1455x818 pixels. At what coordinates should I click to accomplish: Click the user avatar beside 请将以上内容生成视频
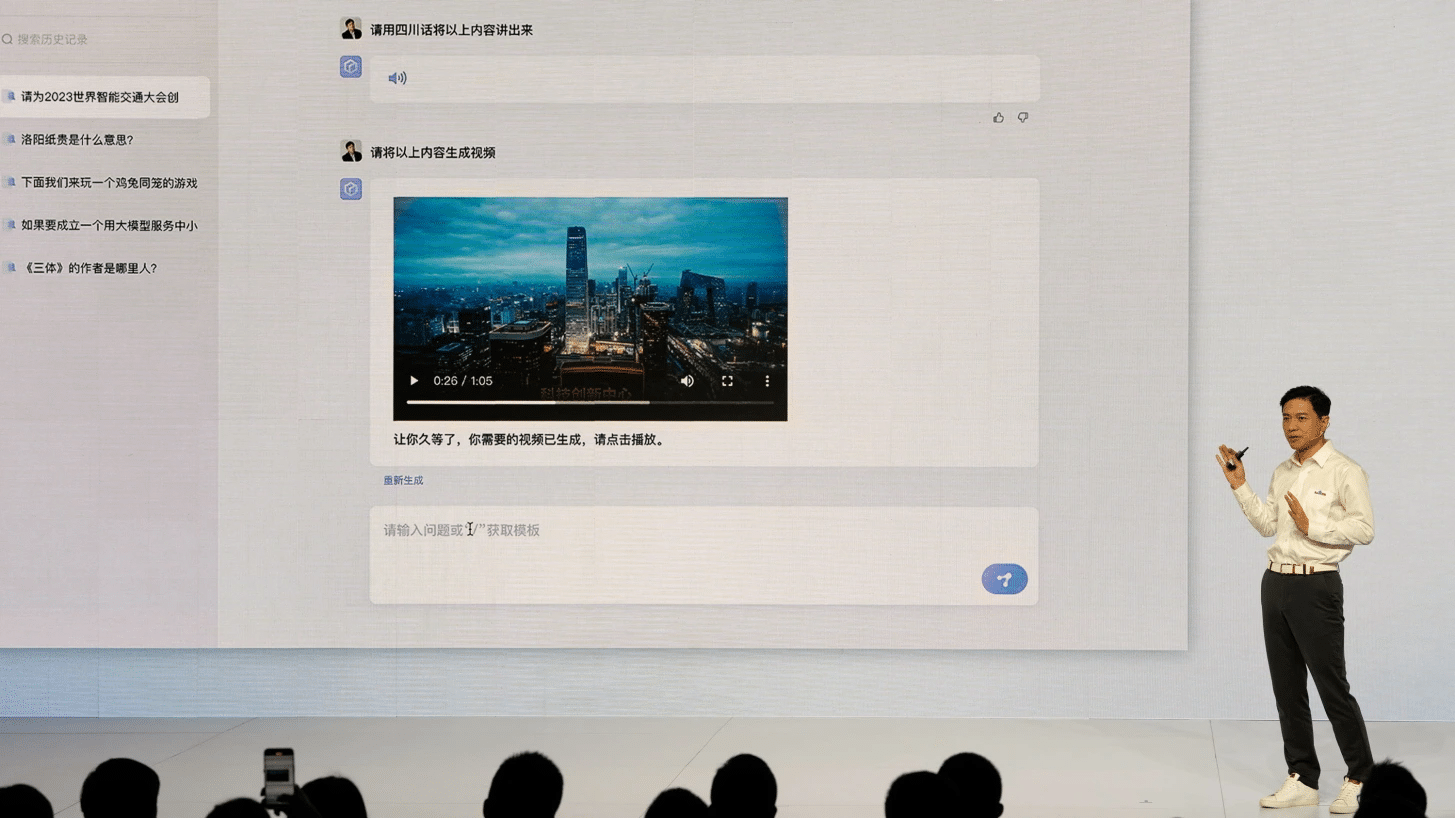pyautogui.click(x=351, y=152)
